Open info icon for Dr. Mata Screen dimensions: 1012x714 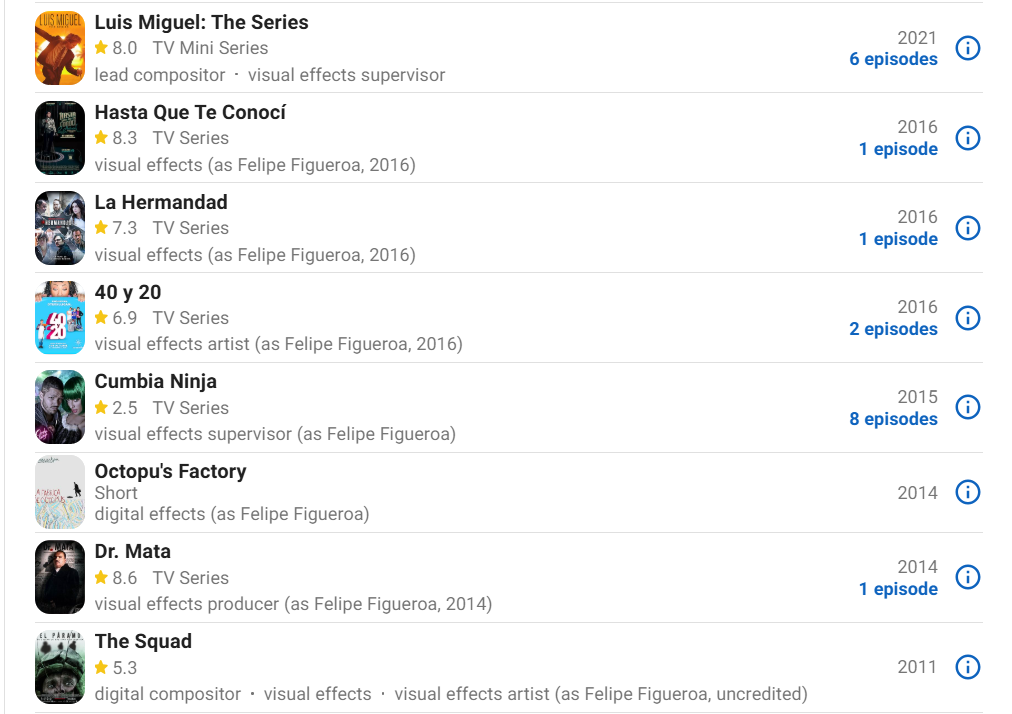click(967, 577)
